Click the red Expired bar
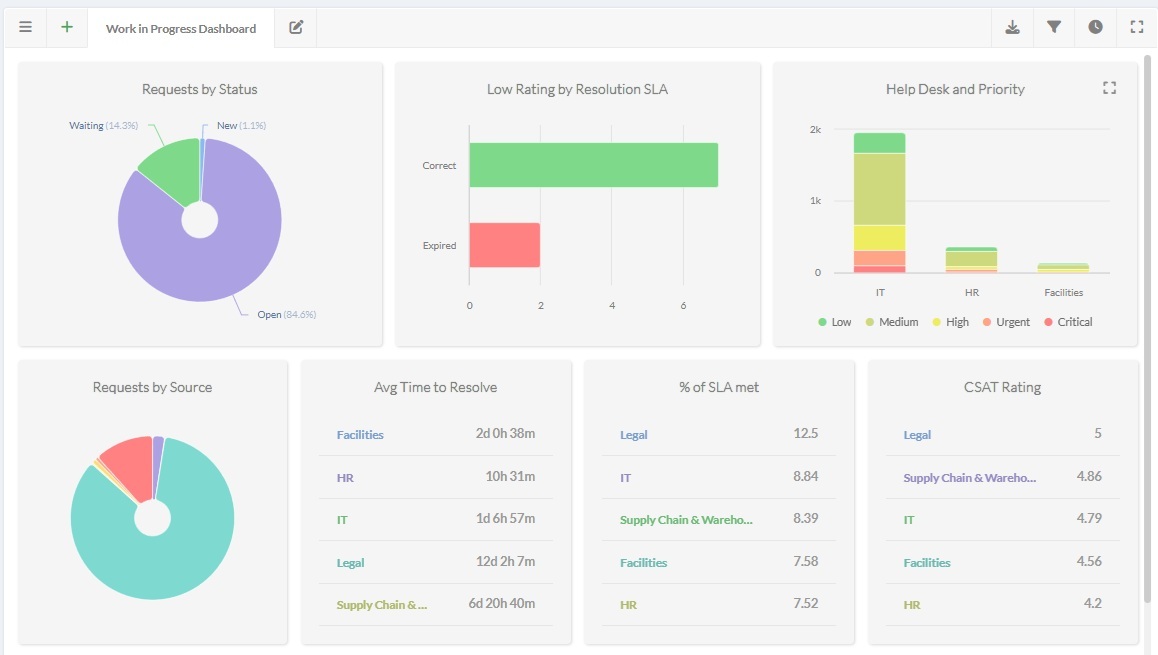The height and width of the screenshot is (655, 1158). pyautogui.click(x=504, y=245)
